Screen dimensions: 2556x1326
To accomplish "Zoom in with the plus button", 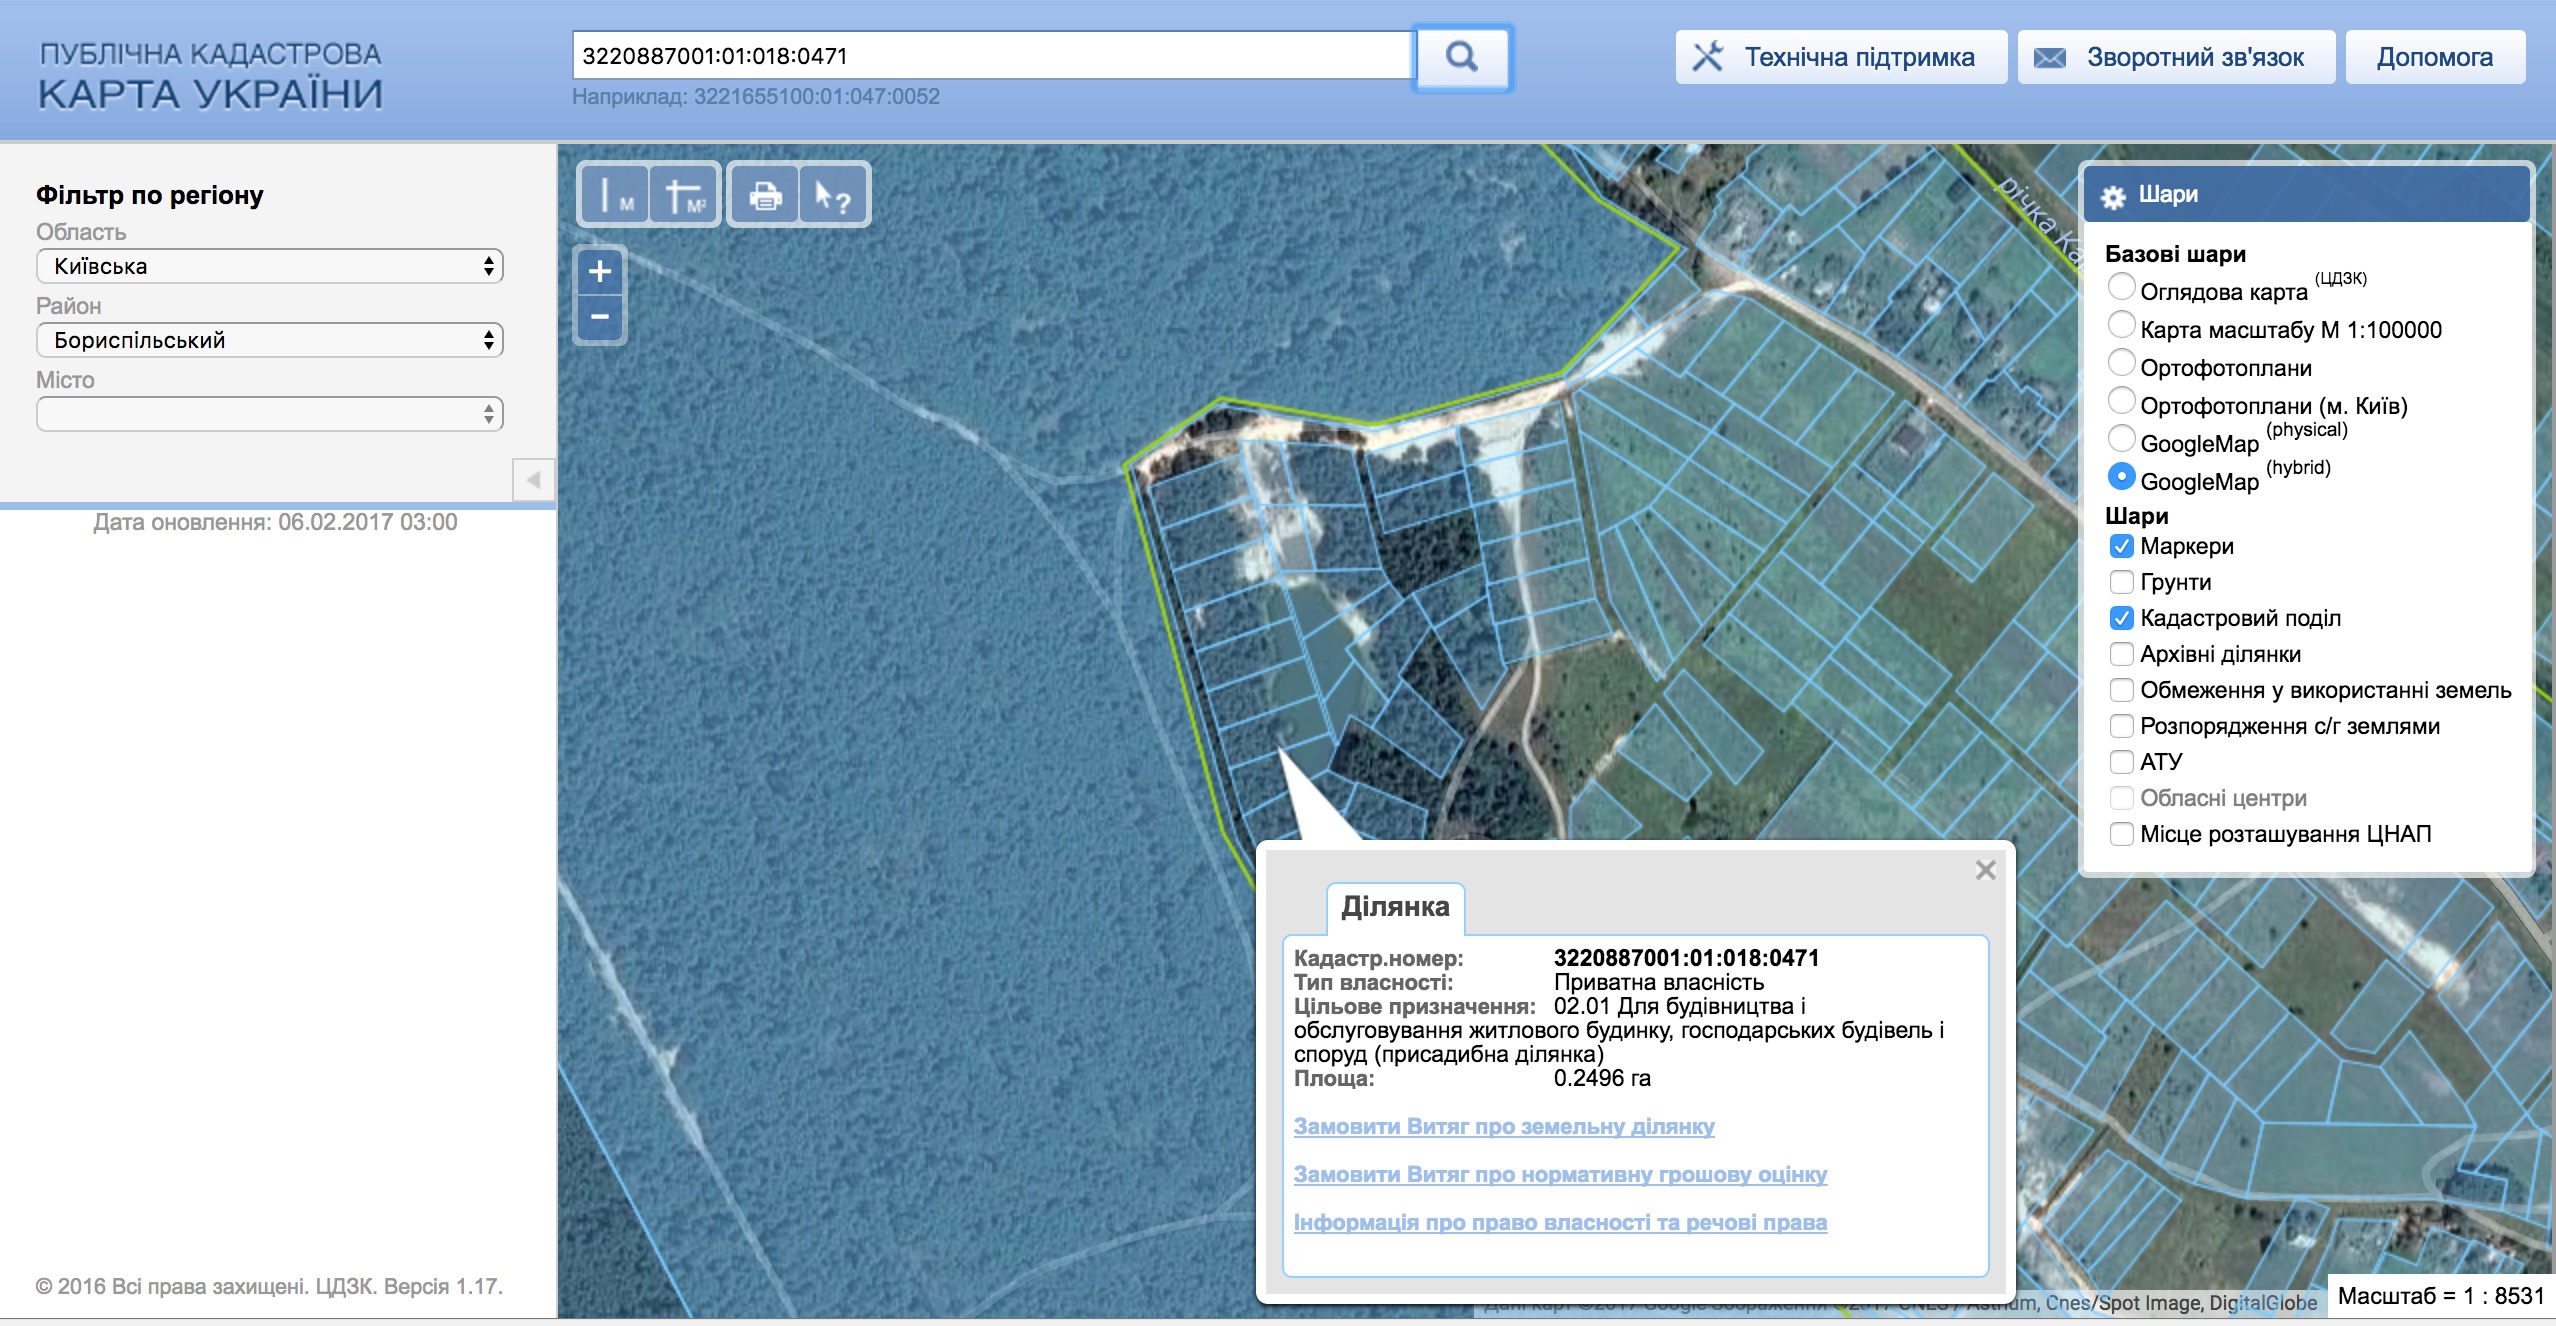I will click(600, 271).
